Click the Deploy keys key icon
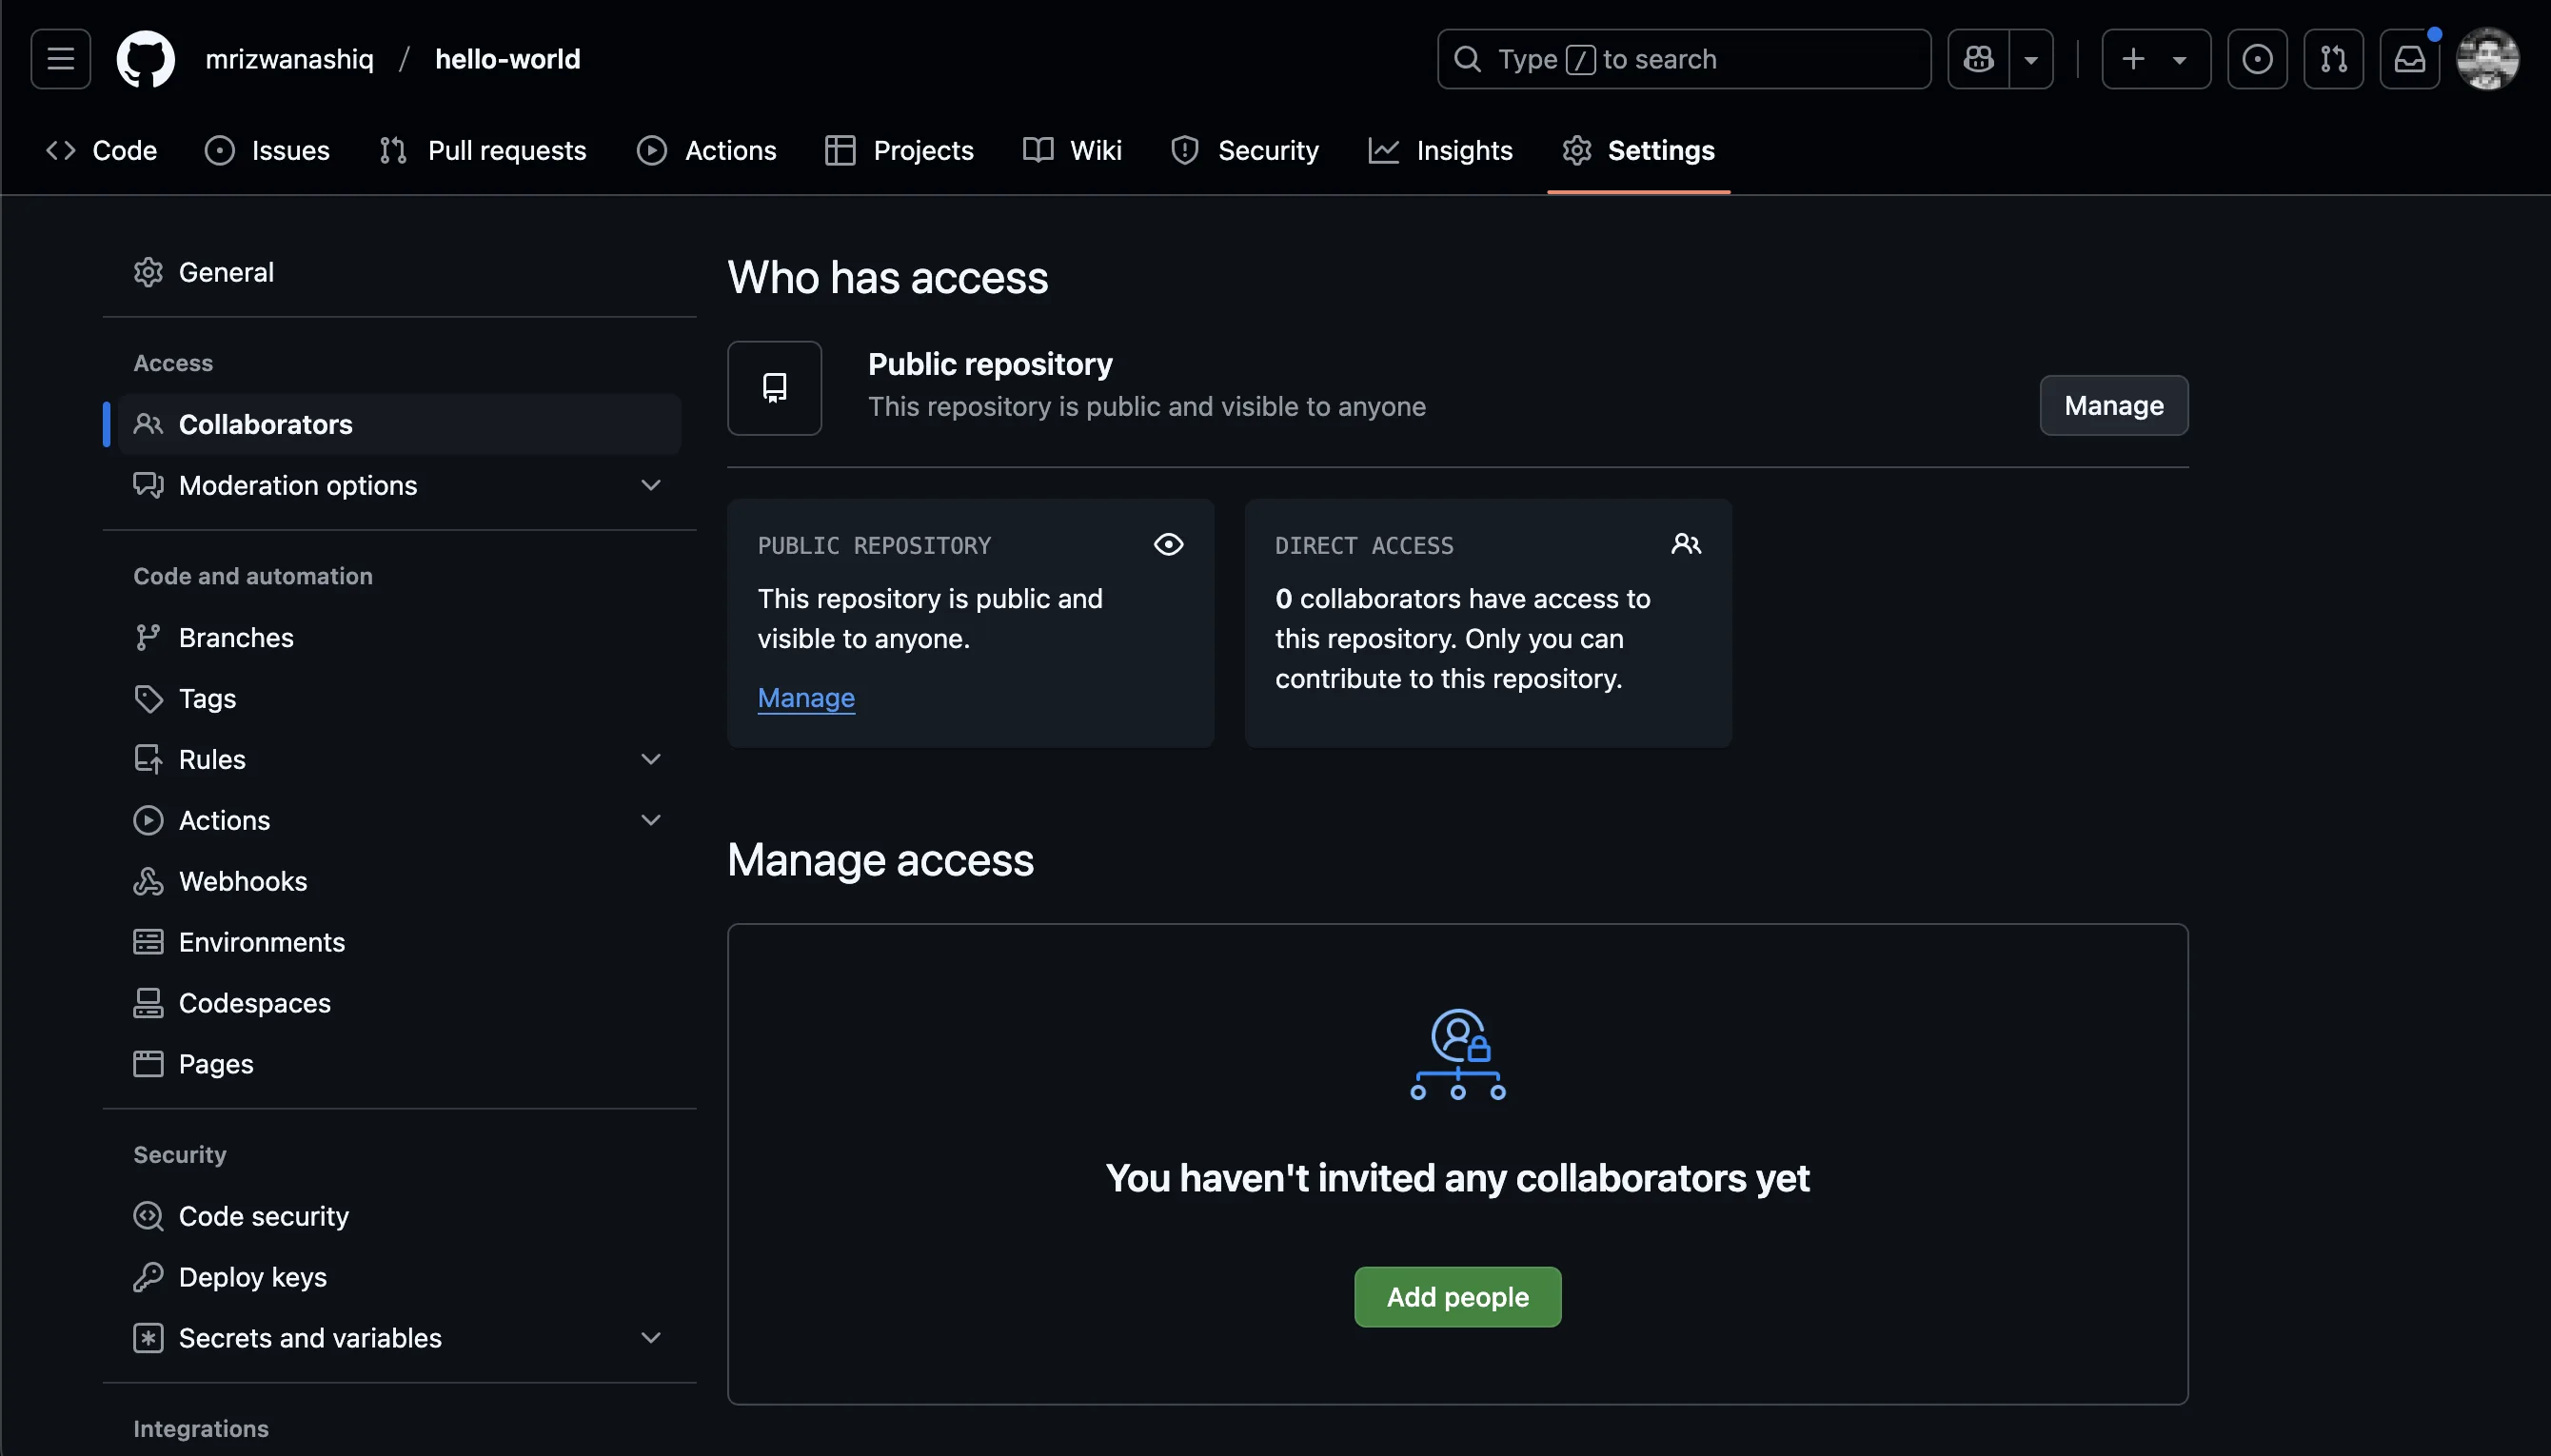The image size is (2551, 1456). (x=148, y=1277)
